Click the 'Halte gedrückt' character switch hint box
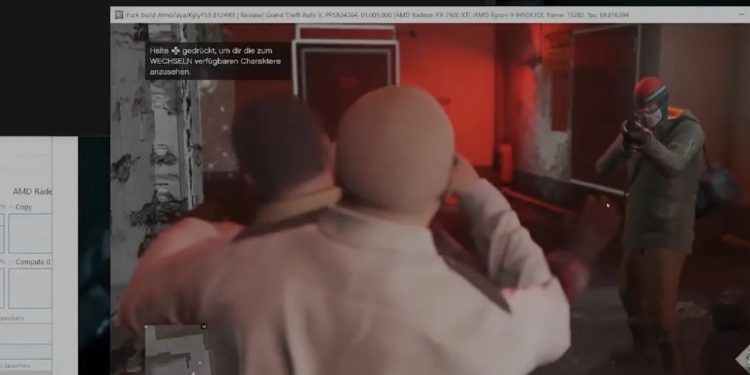 coord(217,61)
